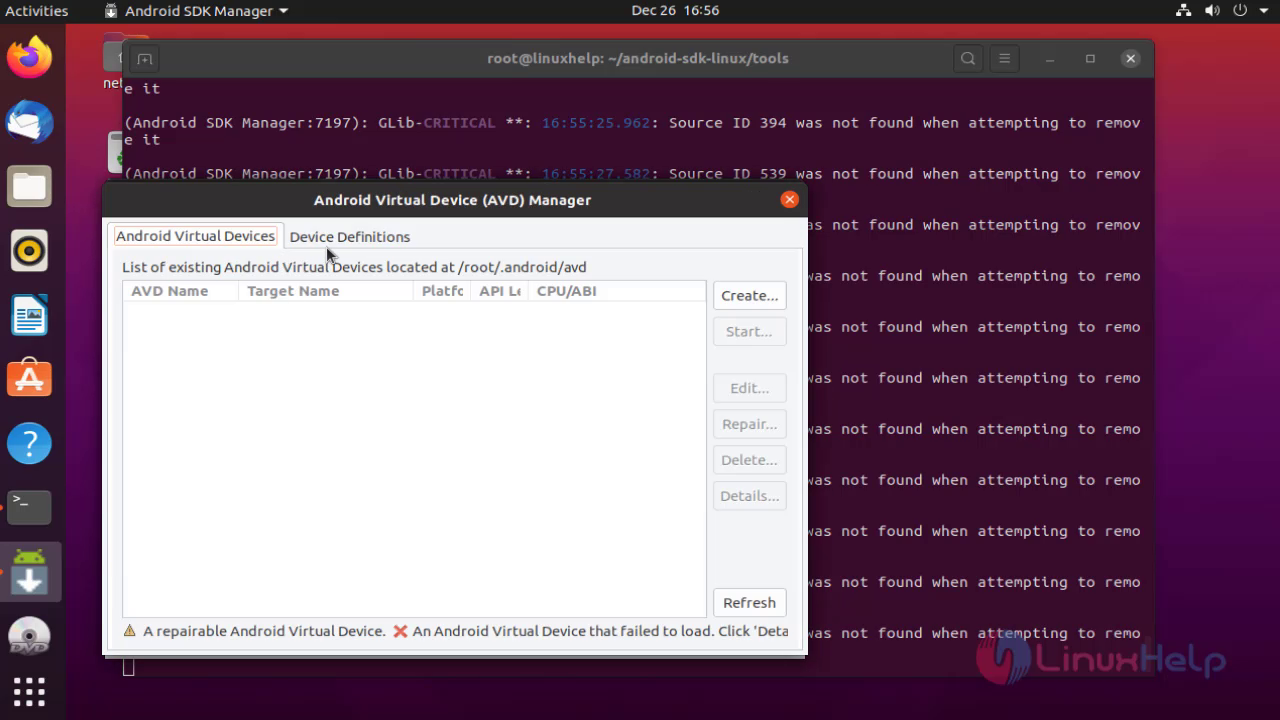This screenshot has width=1280, height=720.
Task: Close the AVD Manager window
Action: pos(789,200)
